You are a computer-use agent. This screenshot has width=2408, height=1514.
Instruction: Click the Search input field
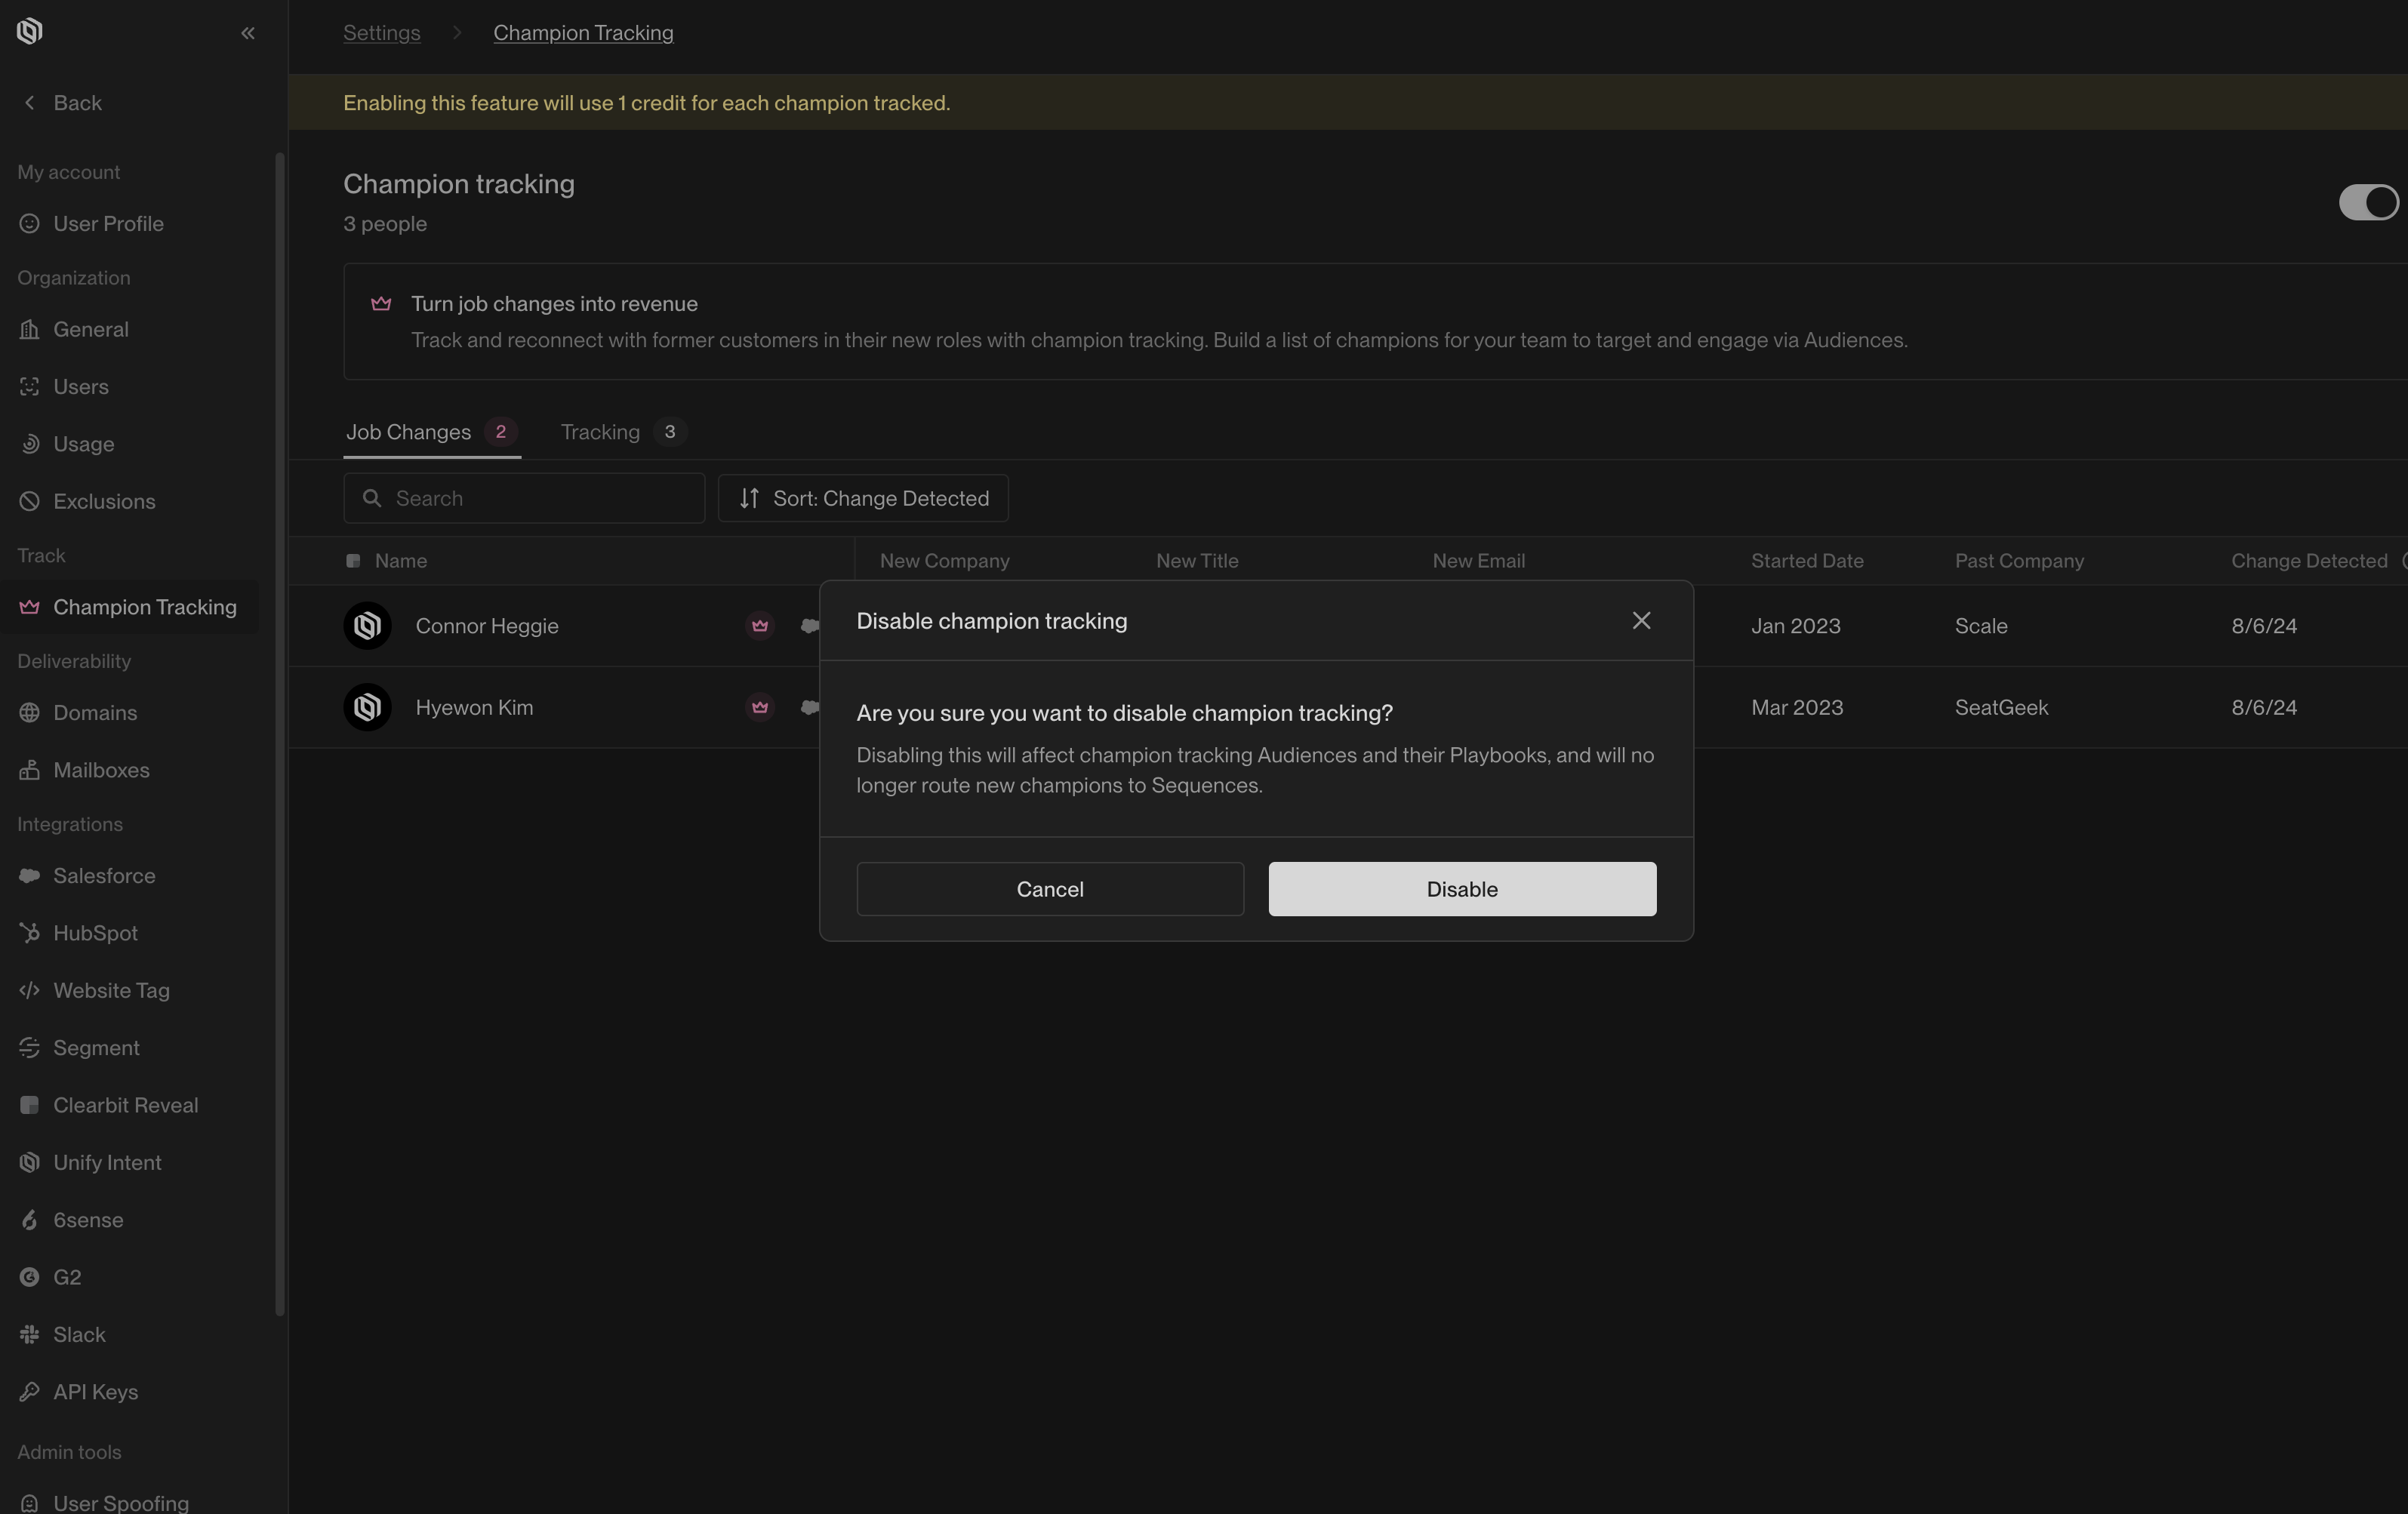524,498
